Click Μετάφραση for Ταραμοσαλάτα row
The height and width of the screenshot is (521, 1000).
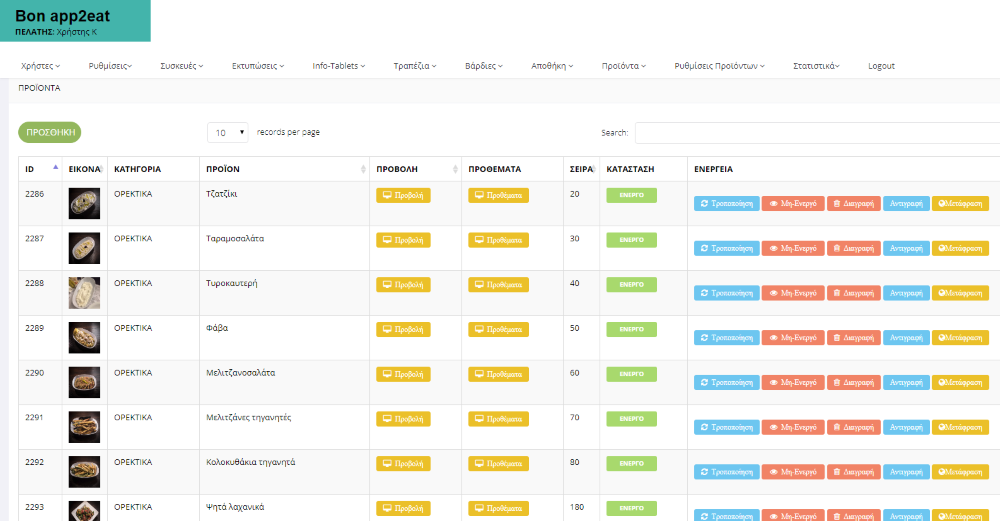[x=960, y=248]
